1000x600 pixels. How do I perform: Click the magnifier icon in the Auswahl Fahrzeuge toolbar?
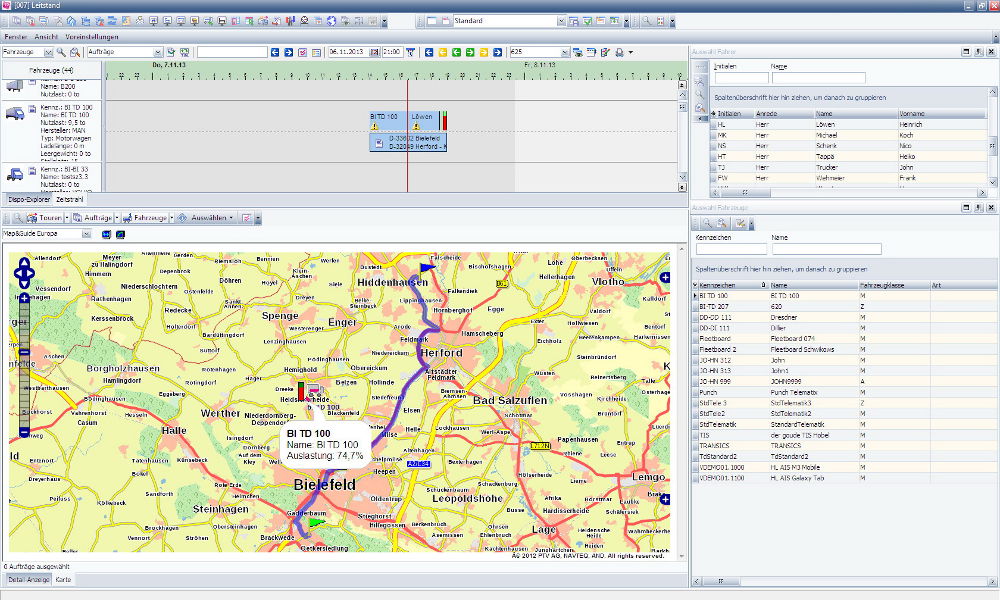point(707,223)
